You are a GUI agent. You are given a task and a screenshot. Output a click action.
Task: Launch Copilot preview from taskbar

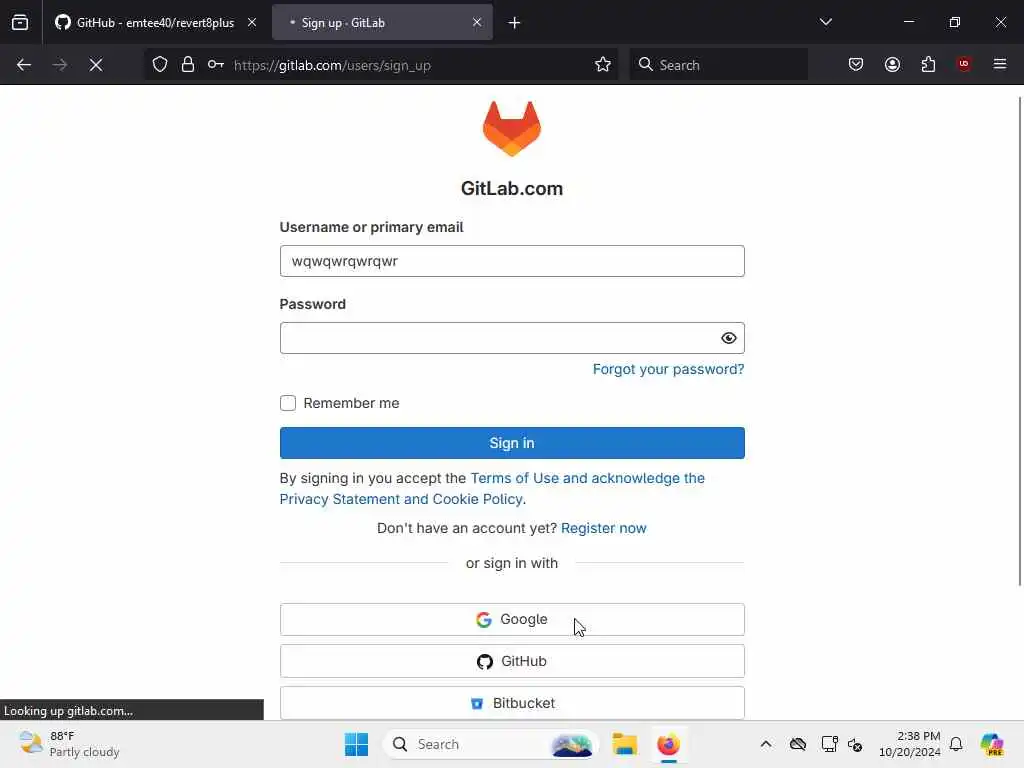(x=992, y=744)
